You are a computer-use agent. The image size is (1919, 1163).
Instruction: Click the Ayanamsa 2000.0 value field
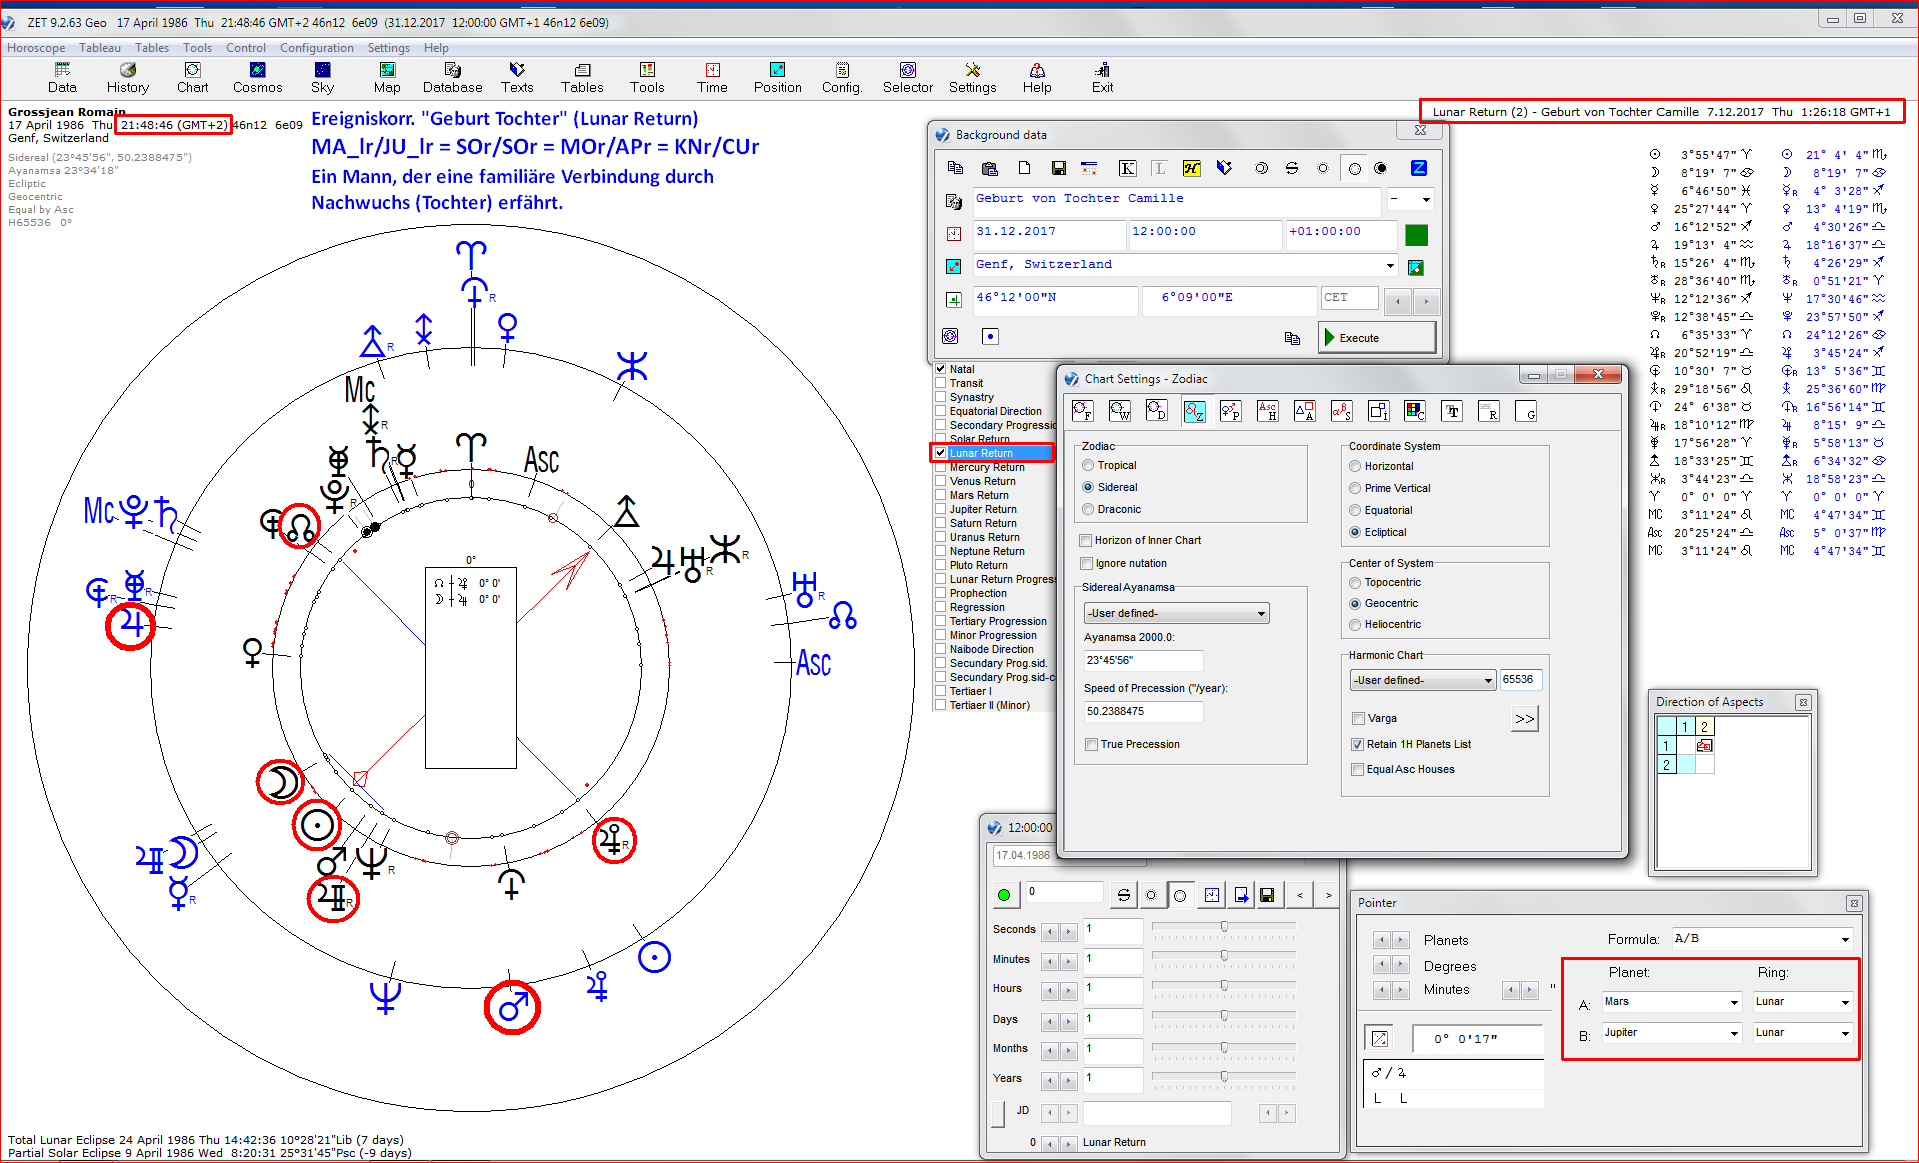click(x=1142, y=660)
